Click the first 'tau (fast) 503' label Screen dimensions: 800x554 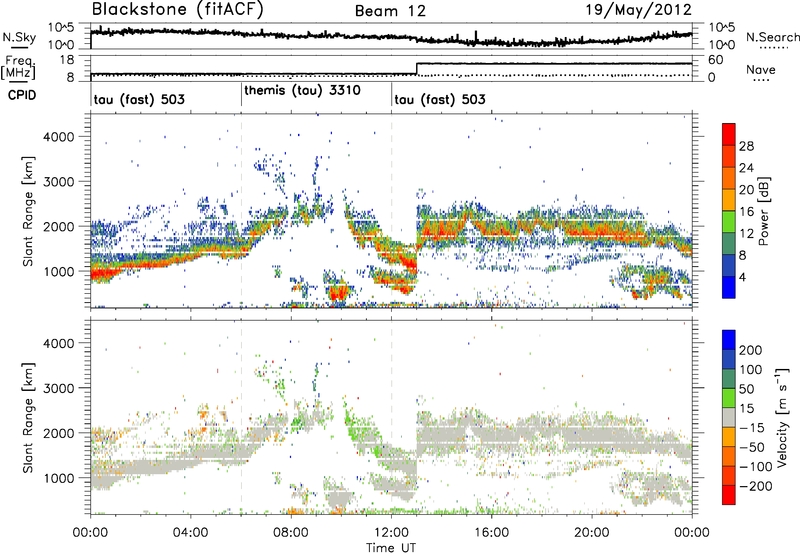pyautogui.click(x=139, y=99)
